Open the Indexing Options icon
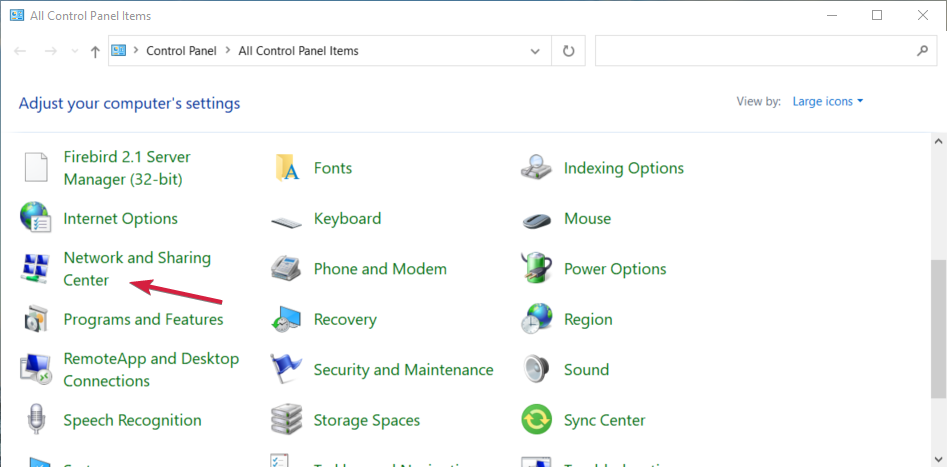 coord(537,168)
